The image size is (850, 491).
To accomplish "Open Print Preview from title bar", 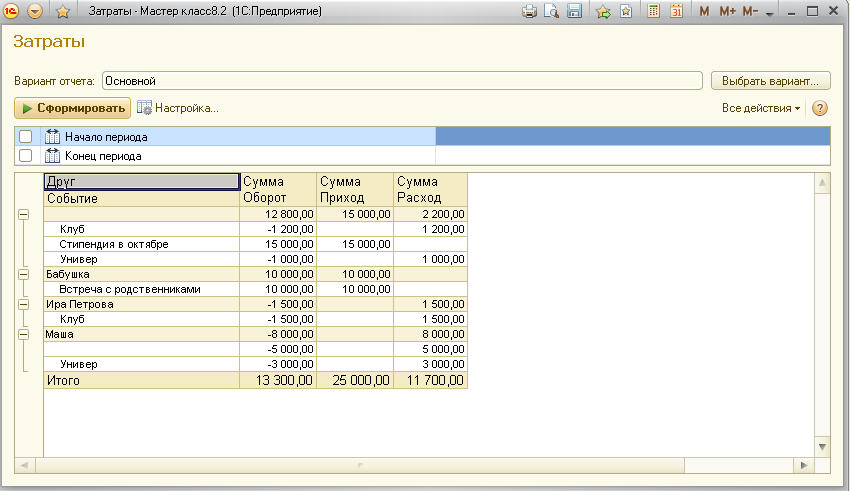I will tap(551, 11).
